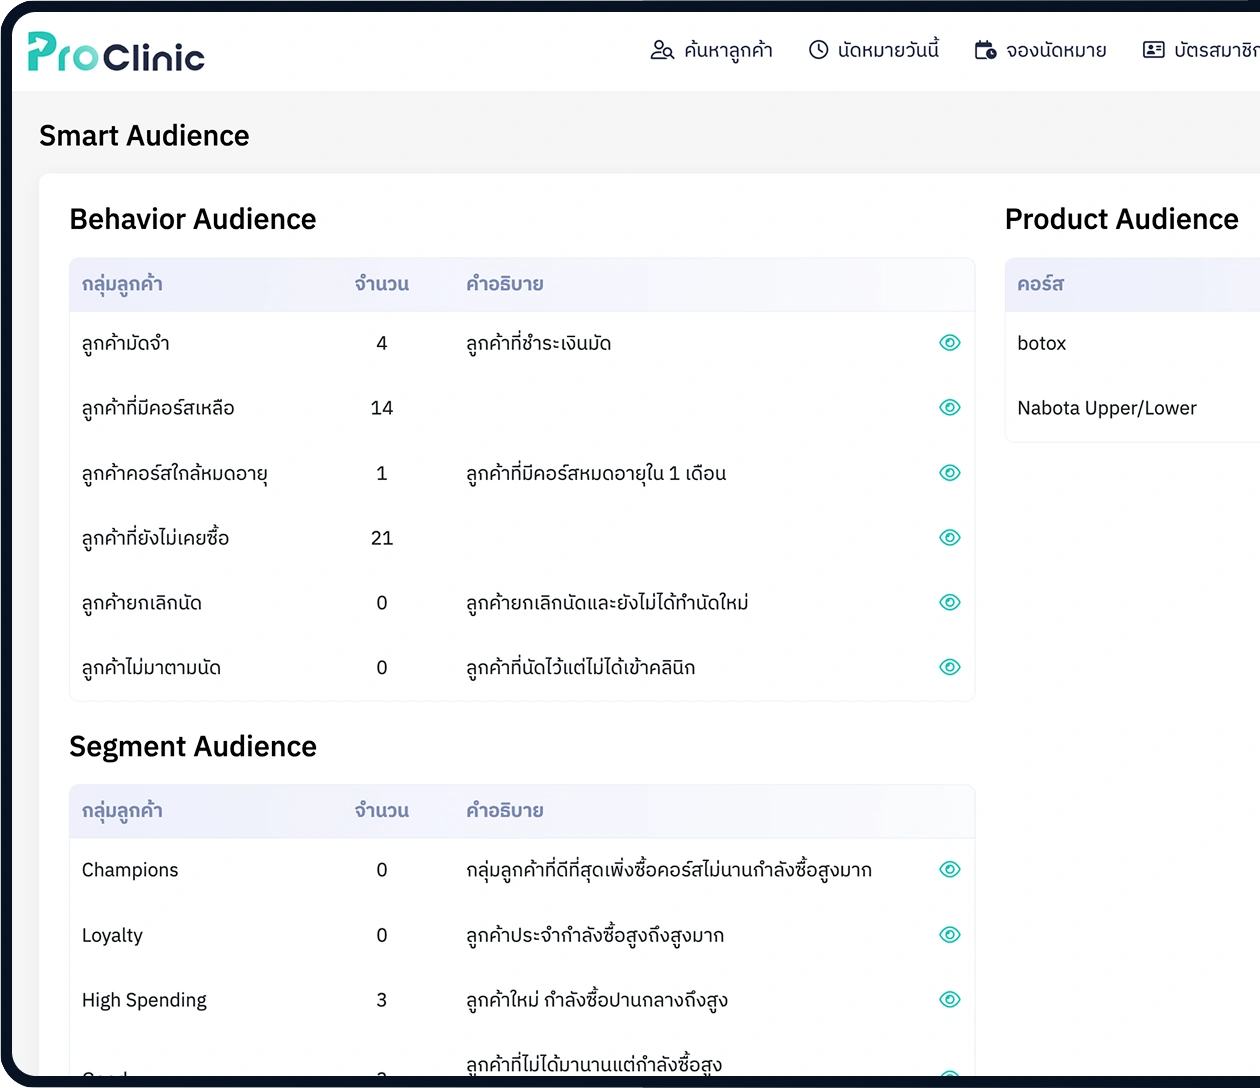View ลูกค้าไม่มาตามนัด group via eye icon

[x=949, y=667]
